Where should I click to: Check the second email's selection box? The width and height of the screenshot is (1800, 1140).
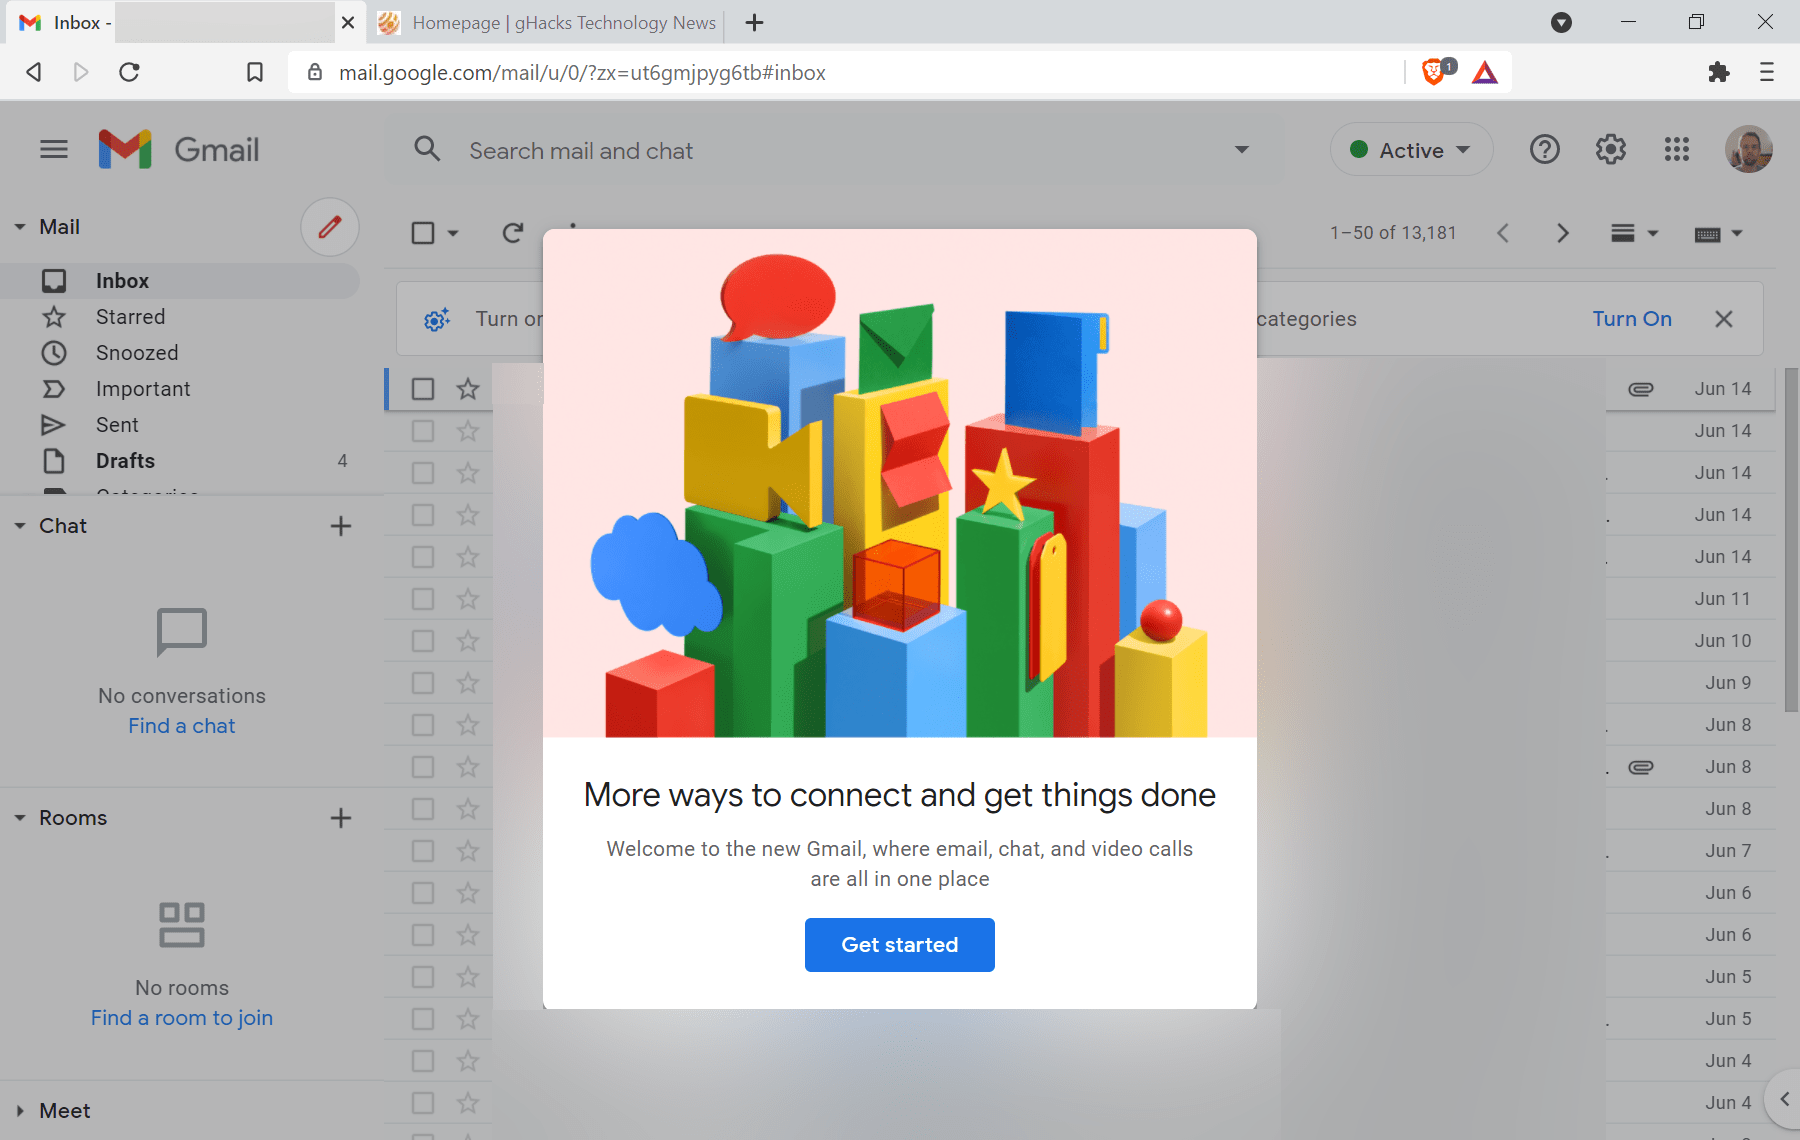(422, 431)
